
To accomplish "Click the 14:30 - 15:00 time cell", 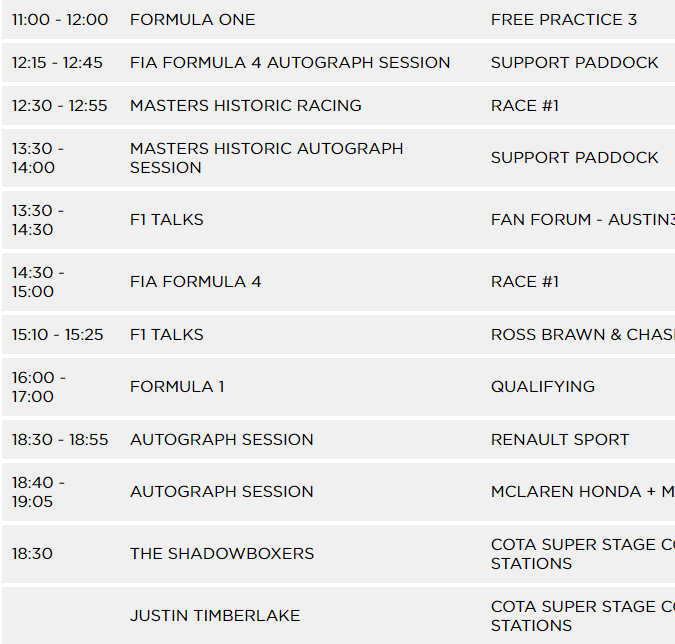I will (38, 282).
